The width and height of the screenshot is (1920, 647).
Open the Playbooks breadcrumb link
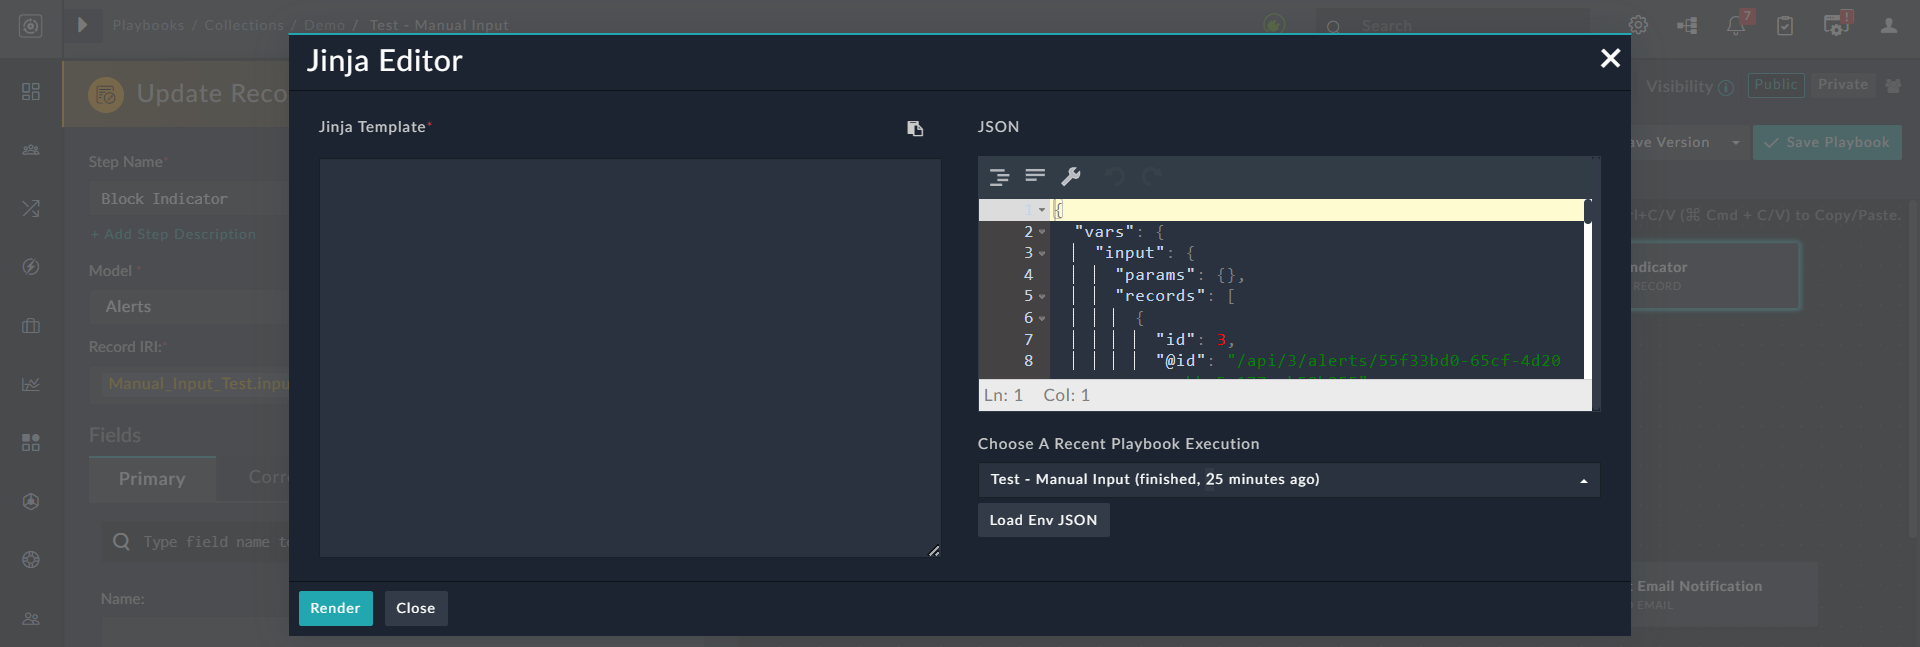148,25
